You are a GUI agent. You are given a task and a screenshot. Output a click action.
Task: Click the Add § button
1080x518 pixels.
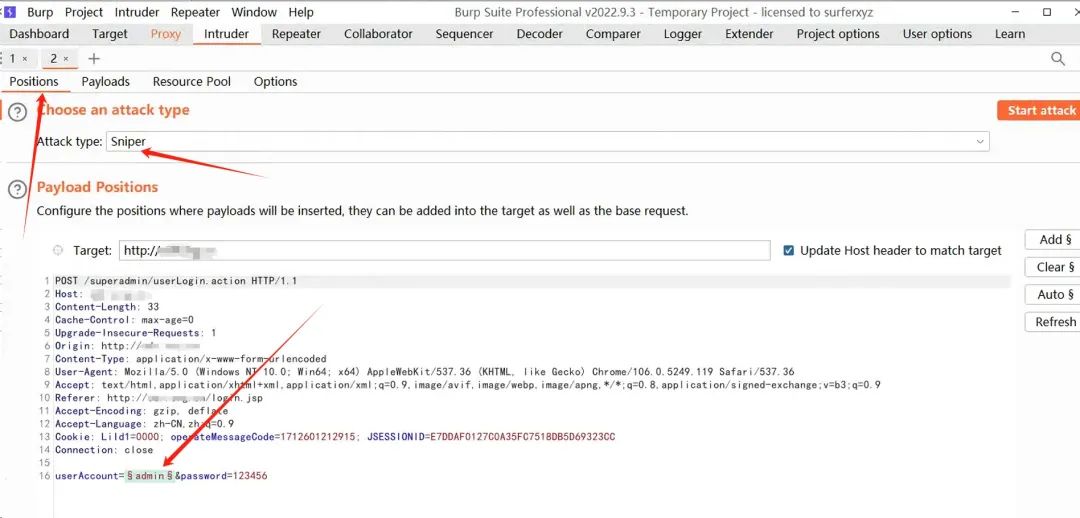[x=1052, y=240]
